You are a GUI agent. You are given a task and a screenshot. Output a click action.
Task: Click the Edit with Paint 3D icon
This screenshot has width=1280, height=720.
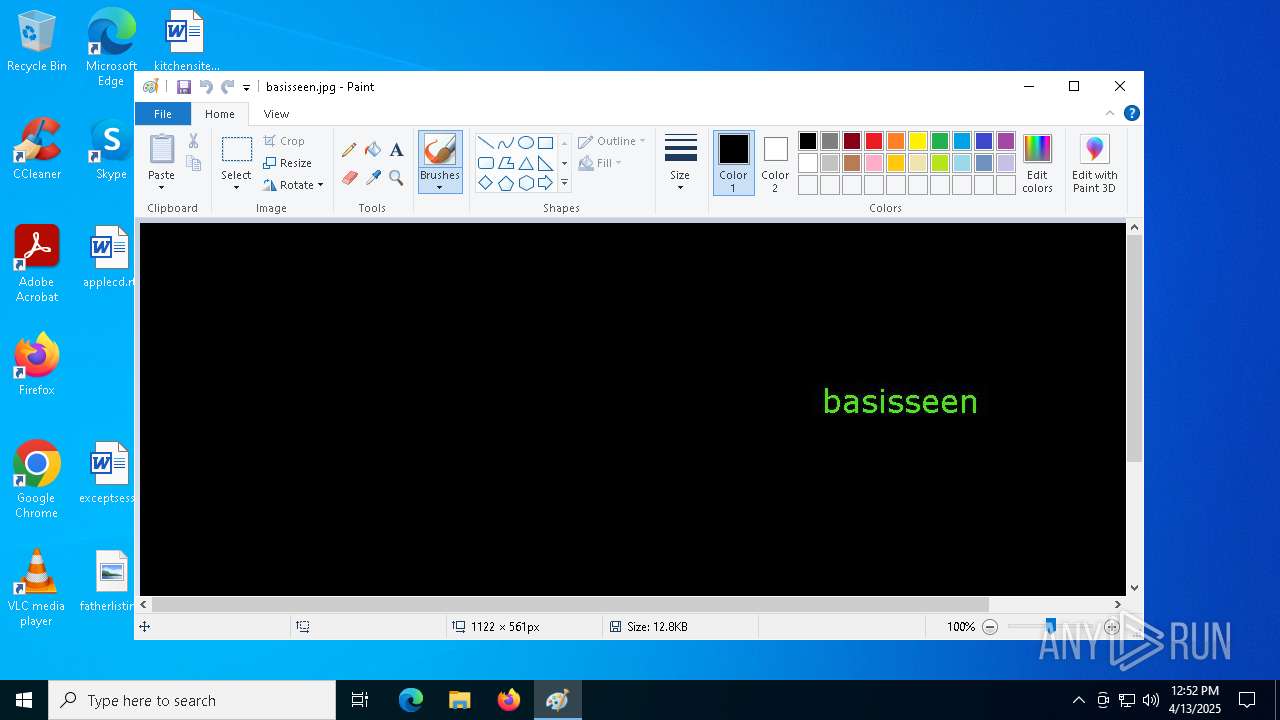[x=1094, y=149]
